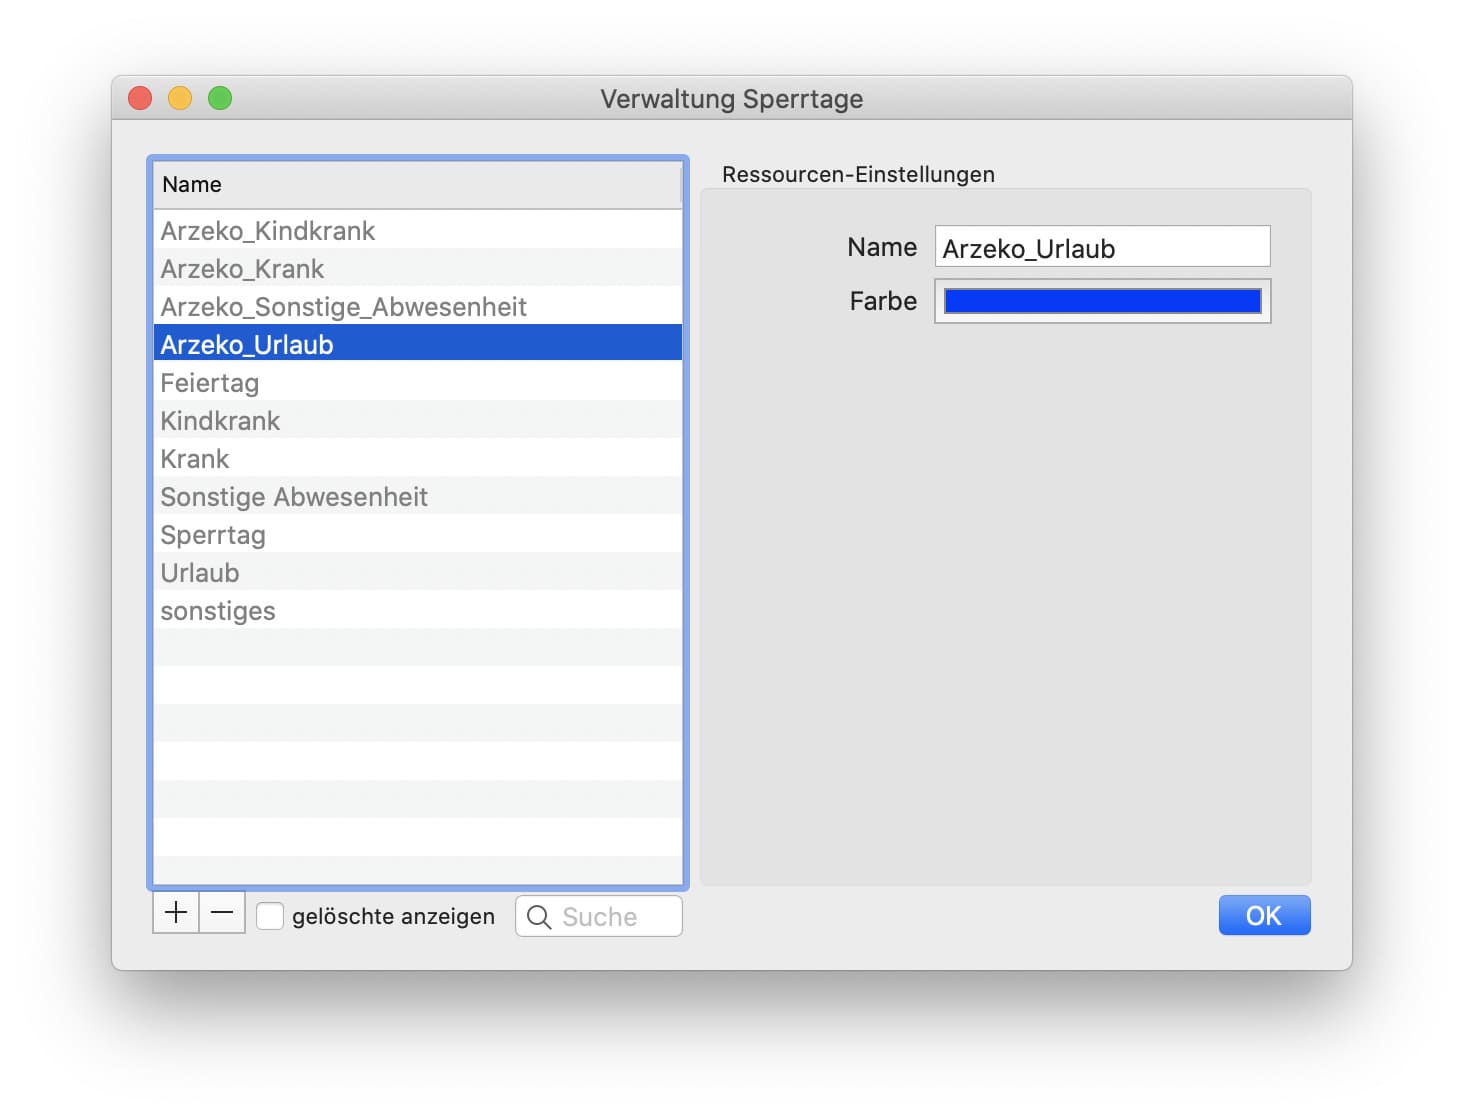
Task: Close the Verwaltung Sperrtage window with the red button
Action: 140,98
